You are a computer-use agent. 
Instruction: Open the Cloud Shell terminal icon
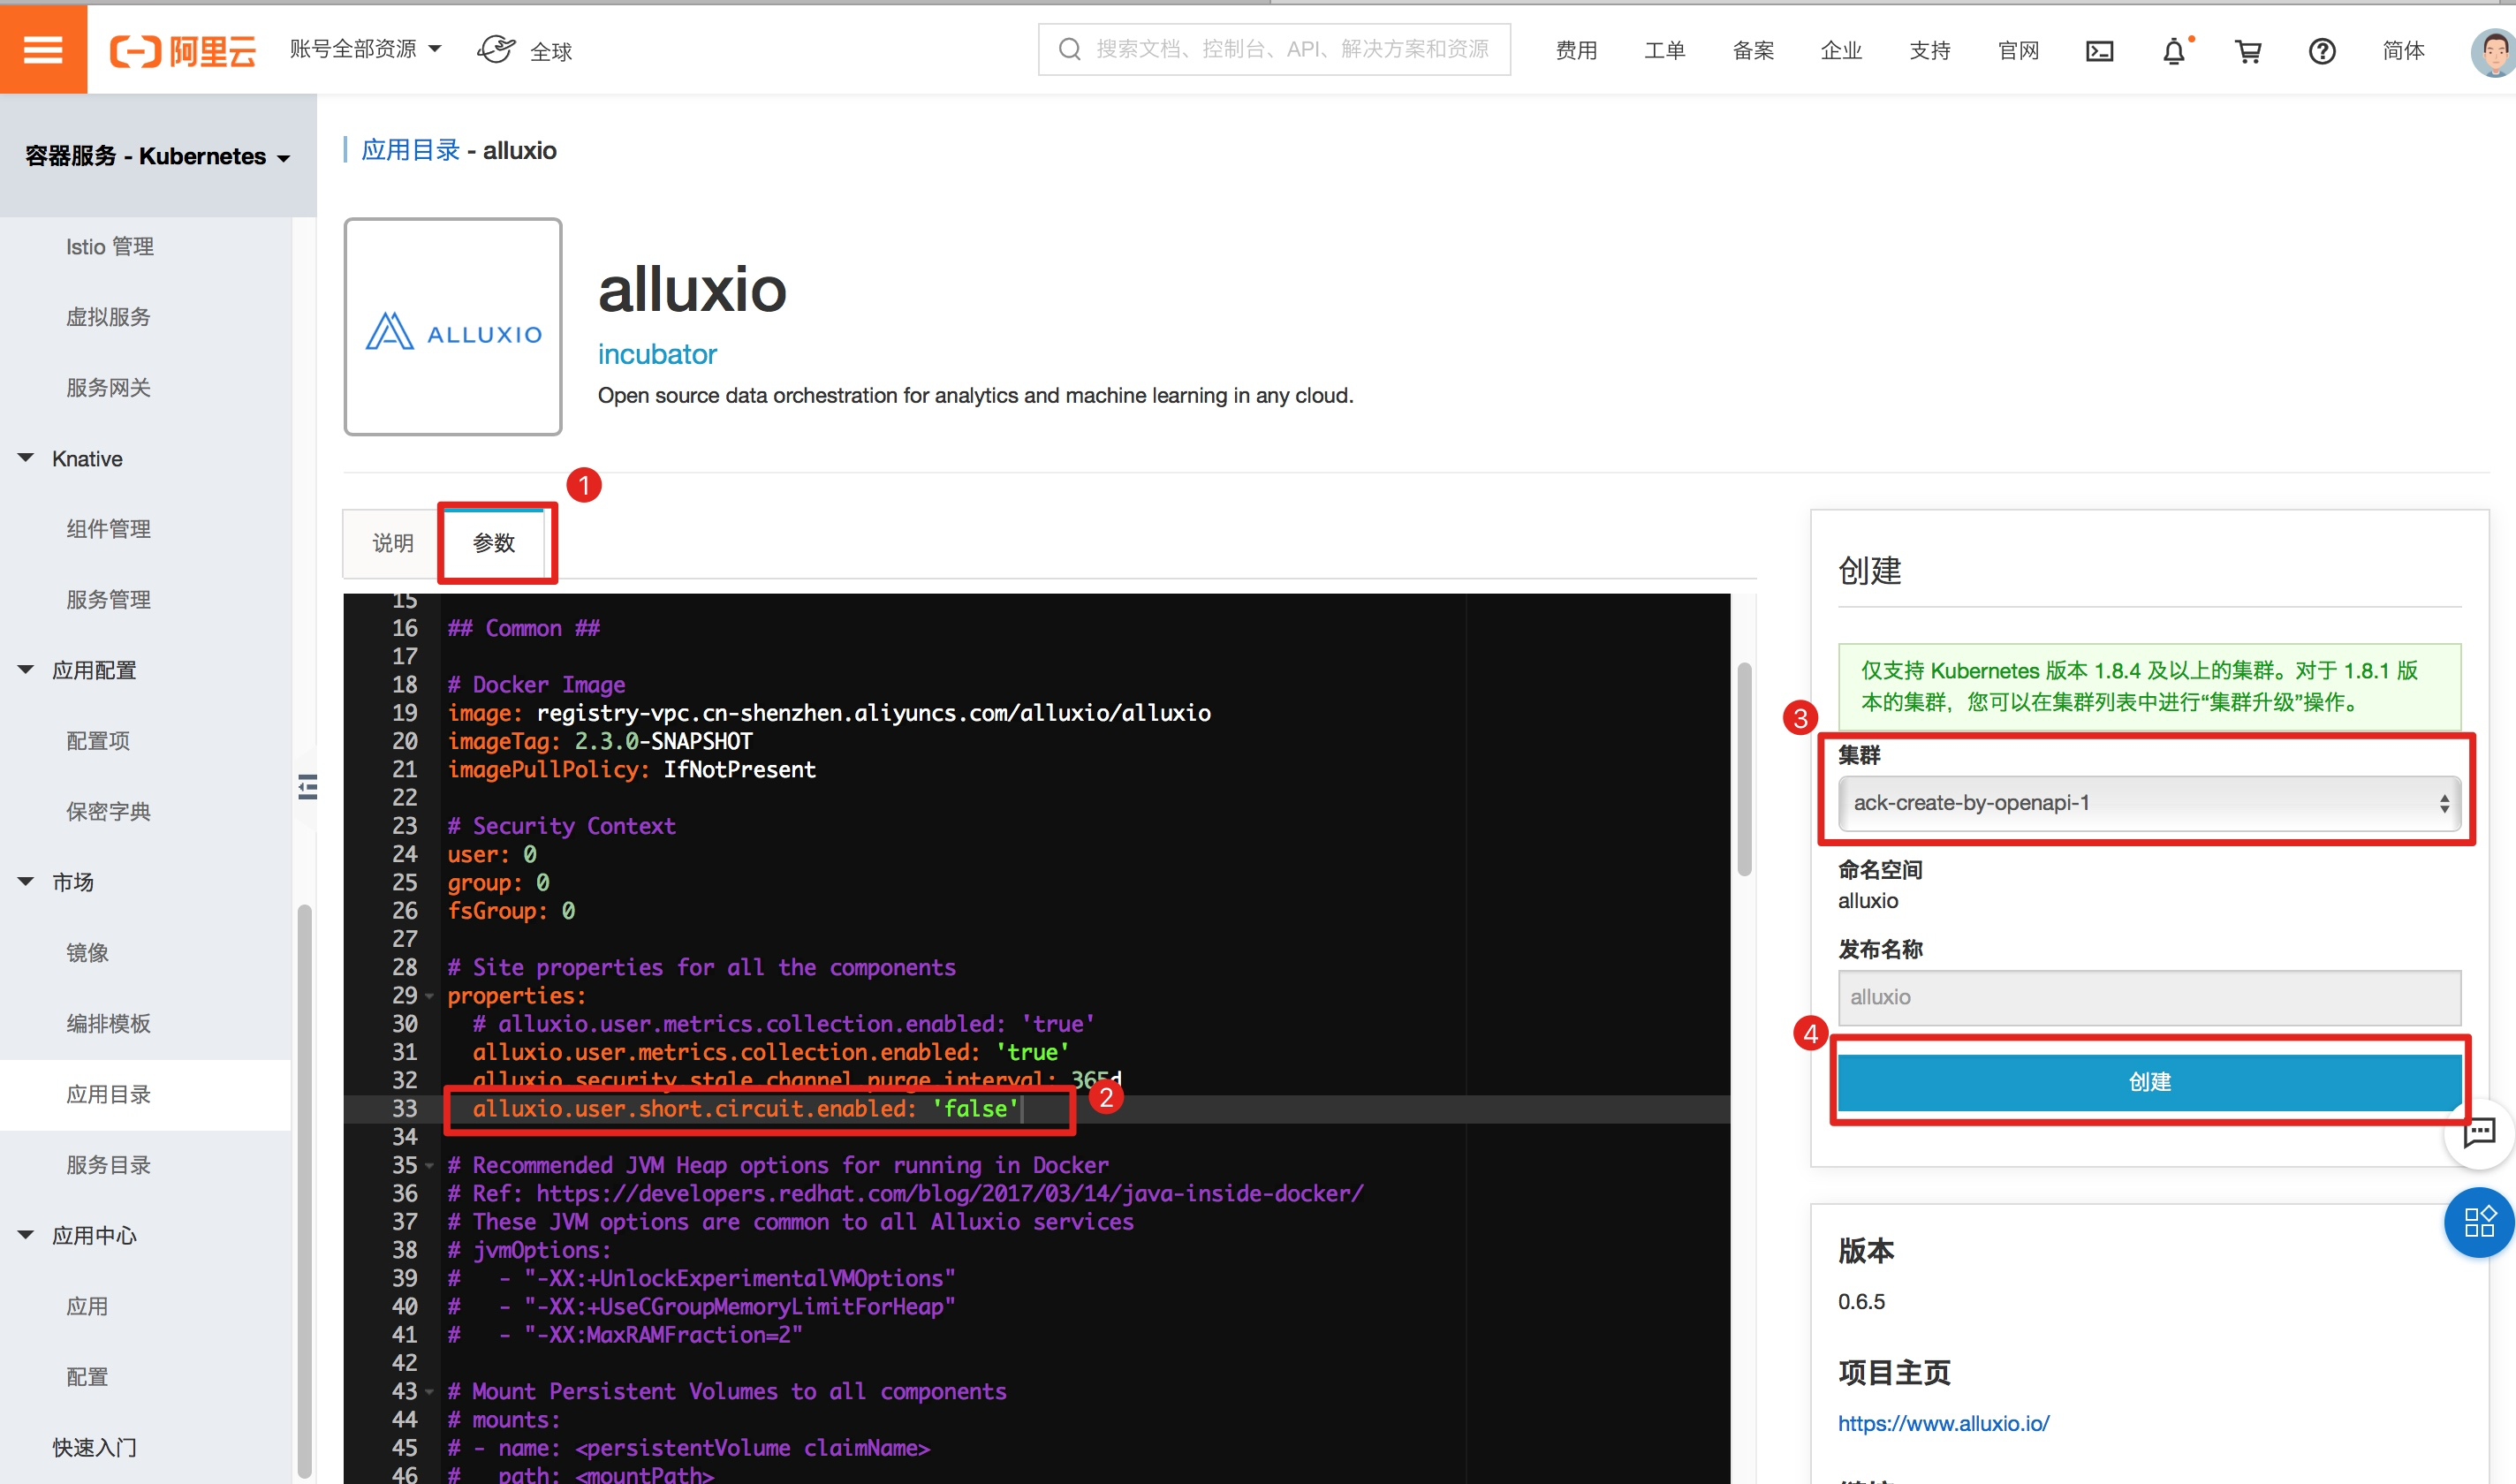click(2099, 50)
